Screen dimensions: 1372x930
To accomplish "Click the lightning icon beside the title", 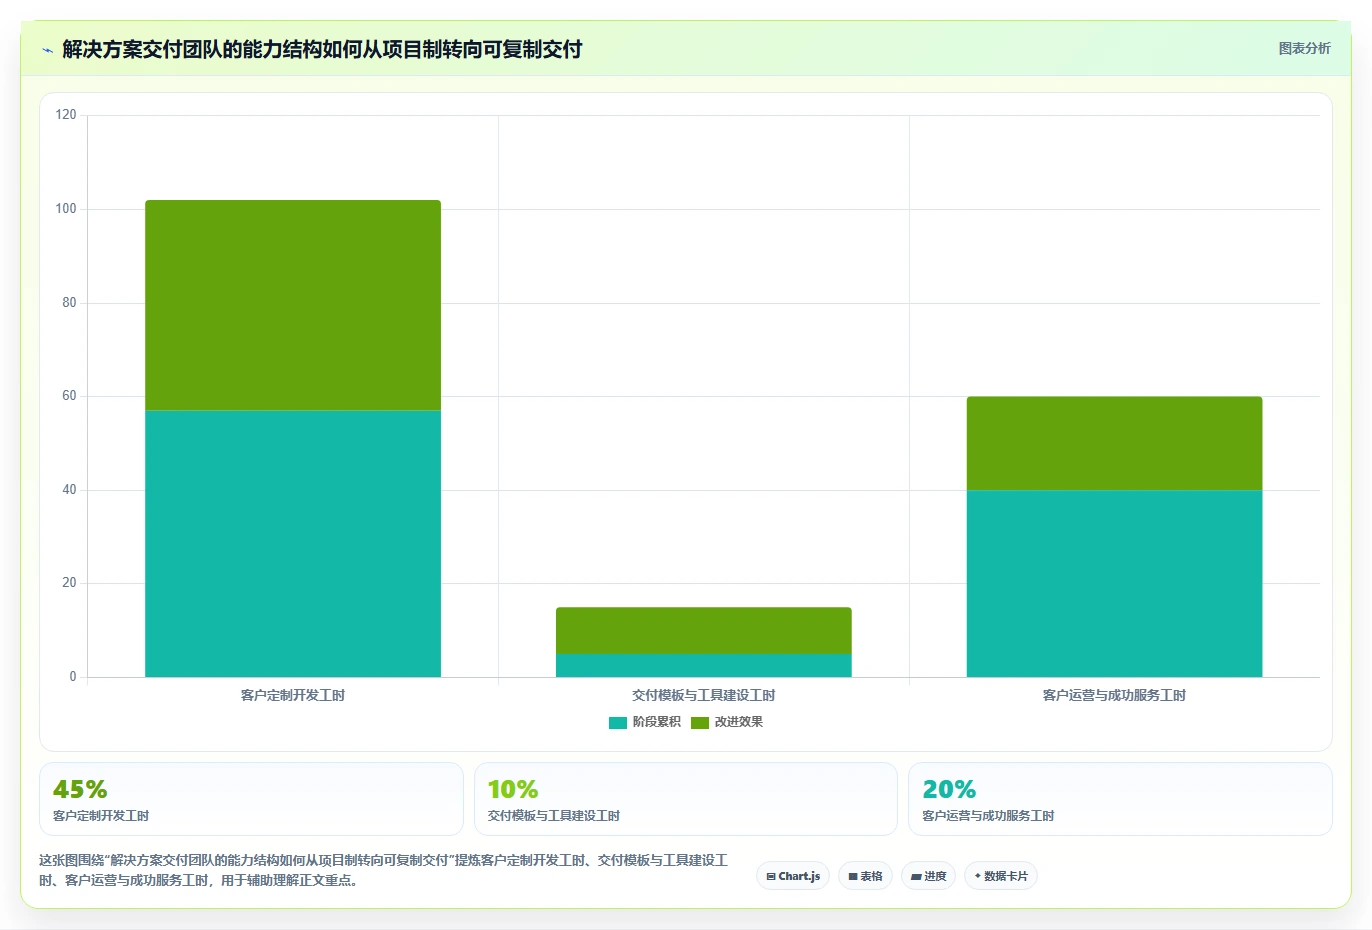I will [47, 50].
